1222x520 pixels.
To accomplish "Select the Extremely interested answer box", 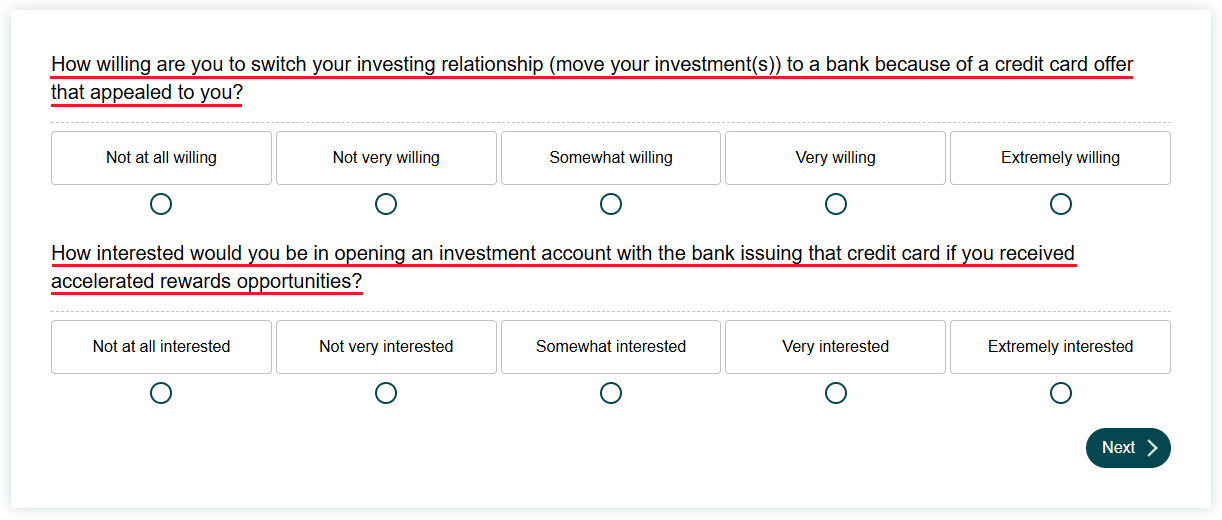I will [x=1061, y=347].
